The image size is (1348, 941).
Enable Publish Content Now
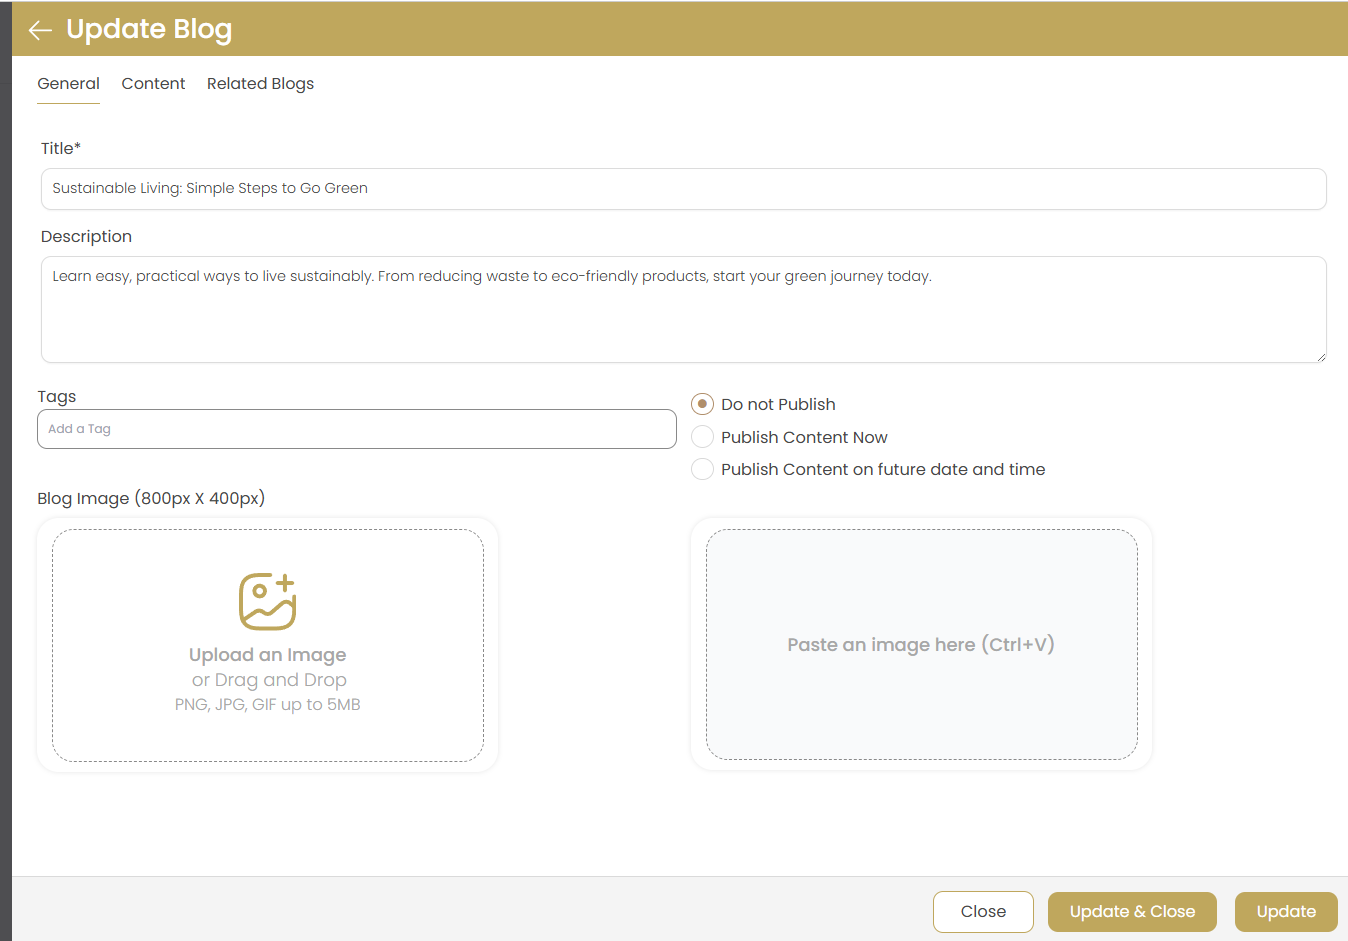click(702, 436)
